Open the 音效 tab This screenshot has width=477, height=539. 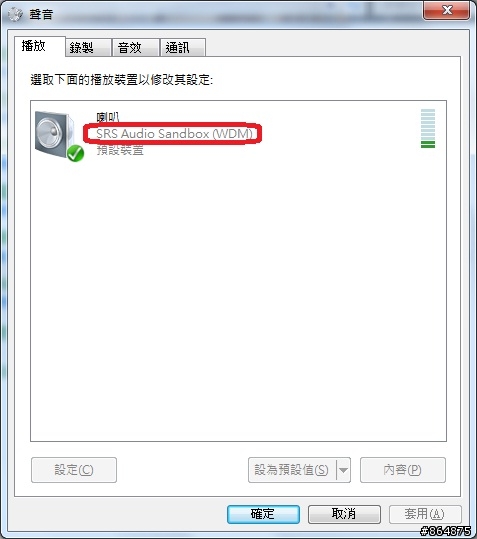tap(136, 47)
